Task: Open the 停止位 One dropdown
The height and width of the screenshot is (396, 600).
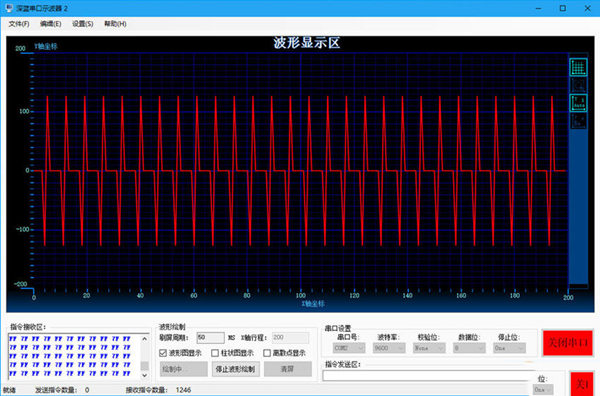Action: tap(509, 348)
